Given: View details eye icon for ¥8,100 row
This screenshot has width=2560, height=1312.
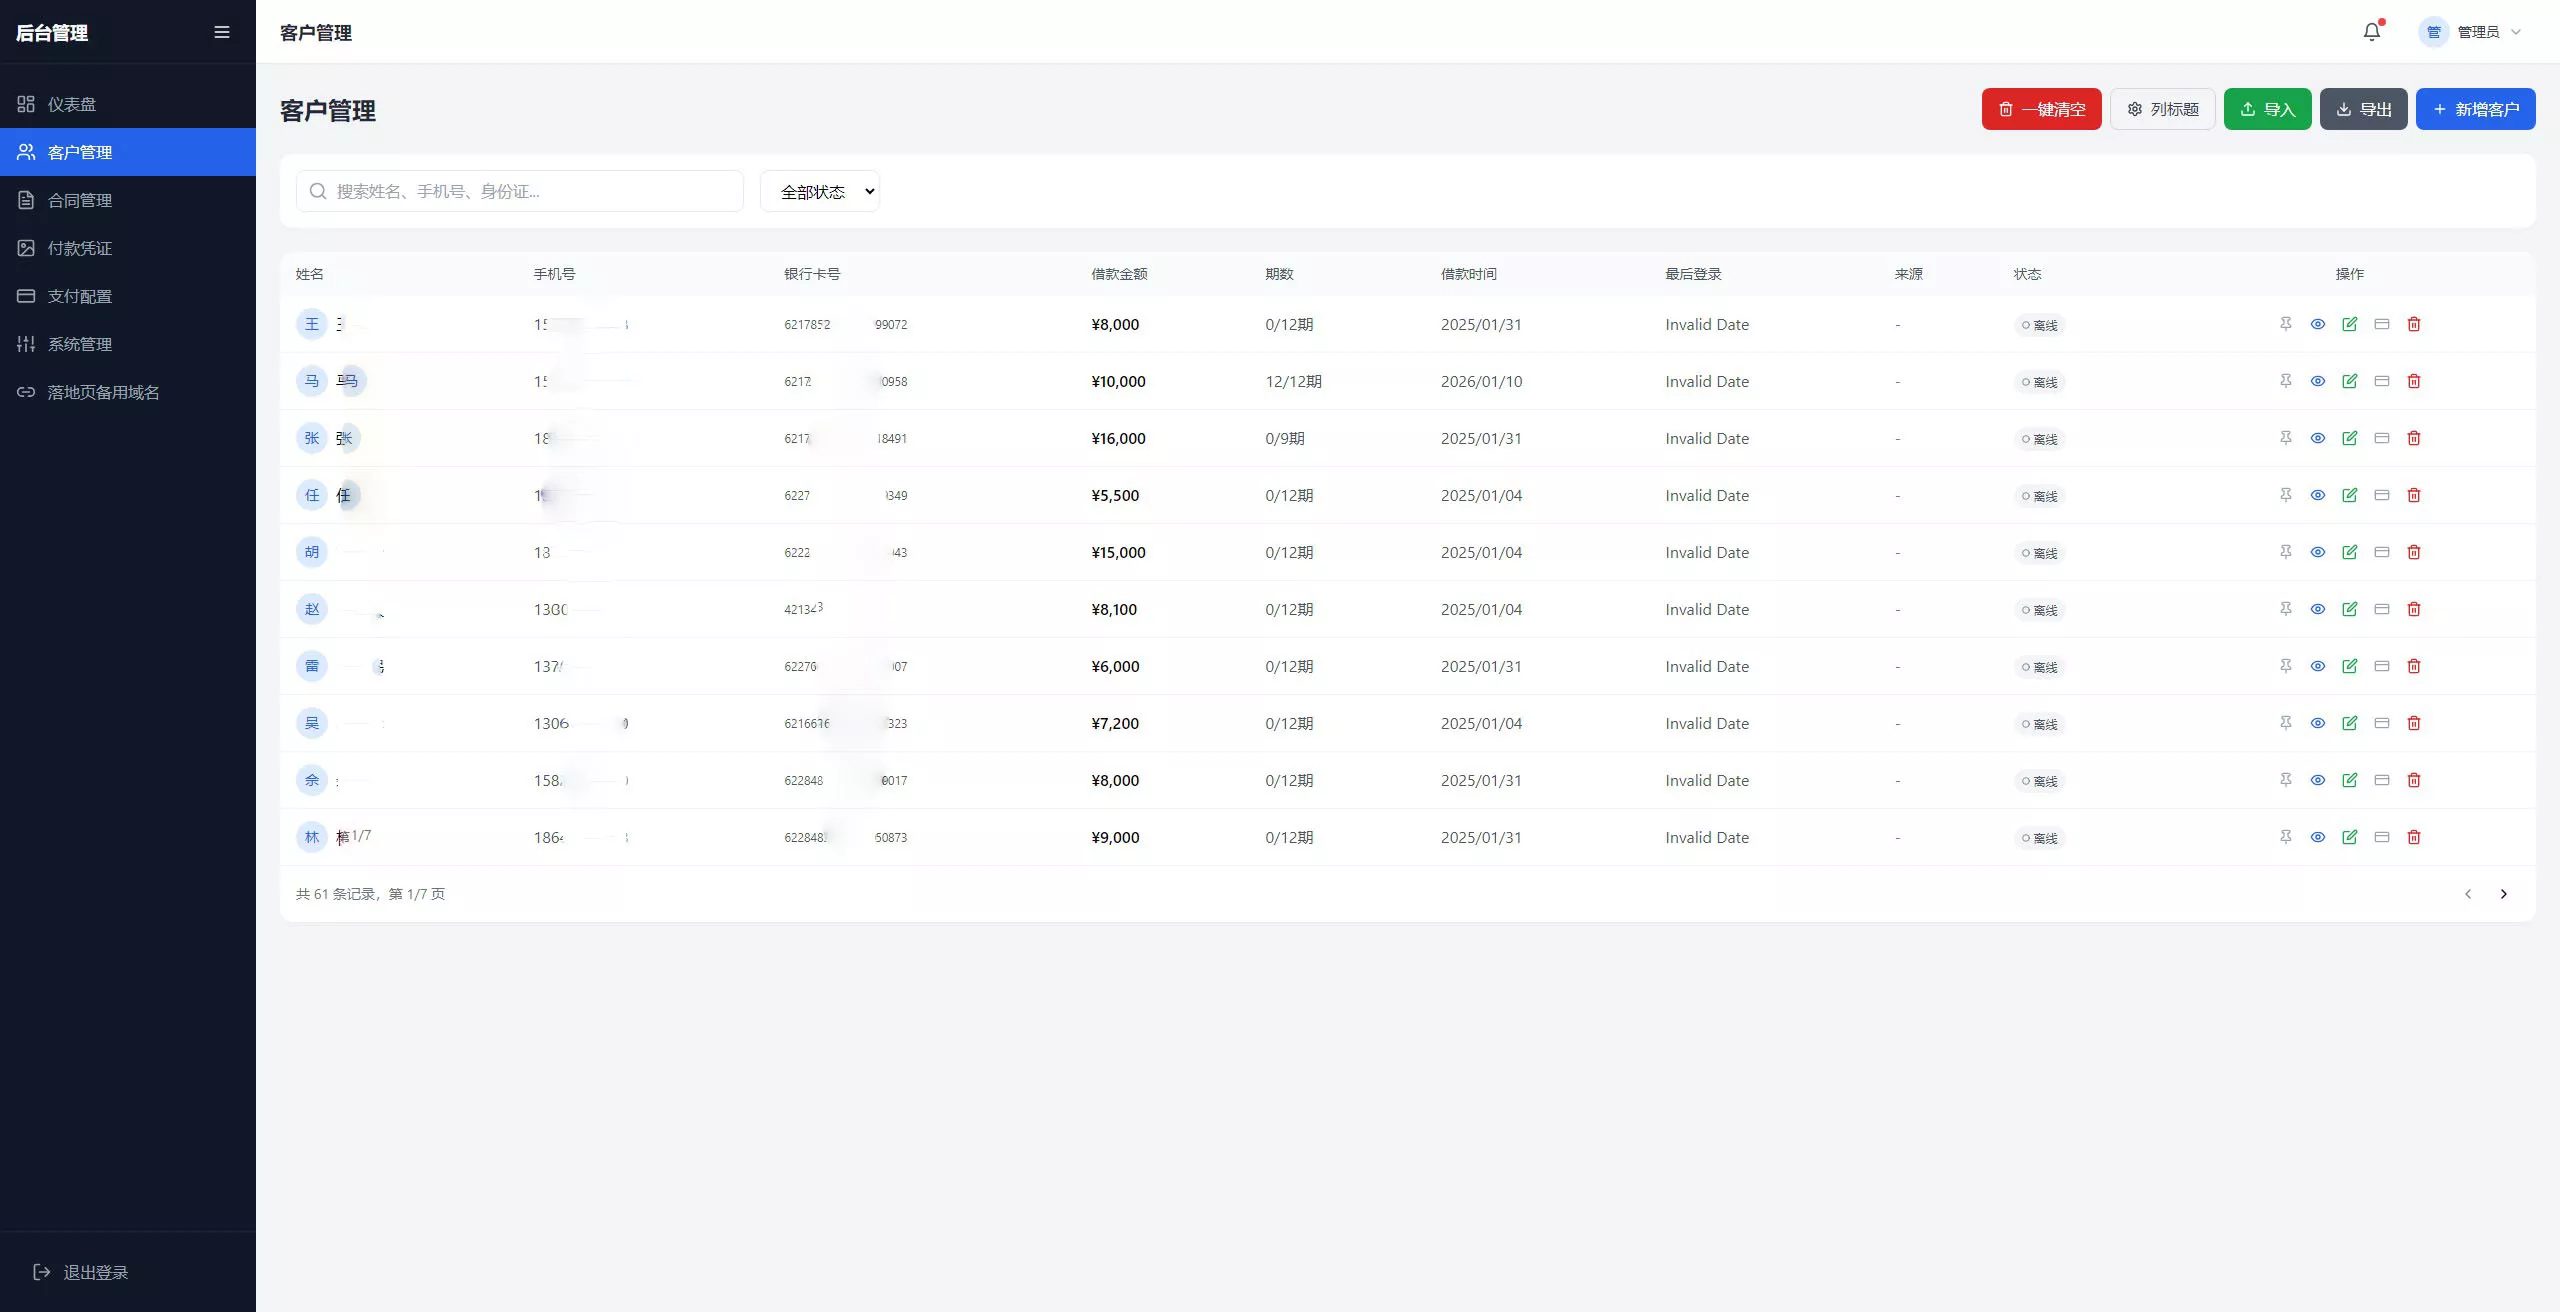Looking at the screenshot, I should (x=2317, y=609).
